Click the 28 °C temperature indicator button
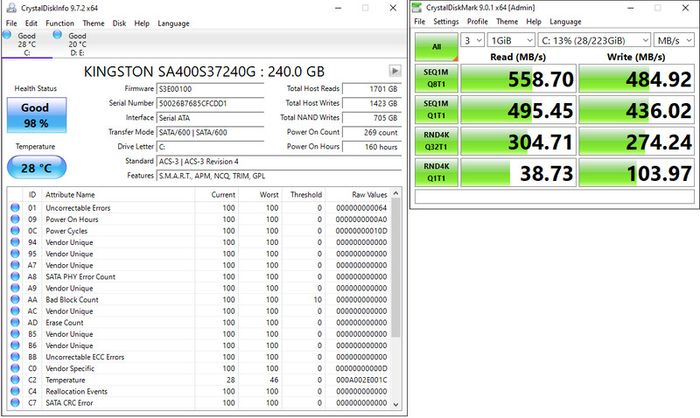Viewport: 700px width, 418px height. pyautogui.click(x=37, y=168)
